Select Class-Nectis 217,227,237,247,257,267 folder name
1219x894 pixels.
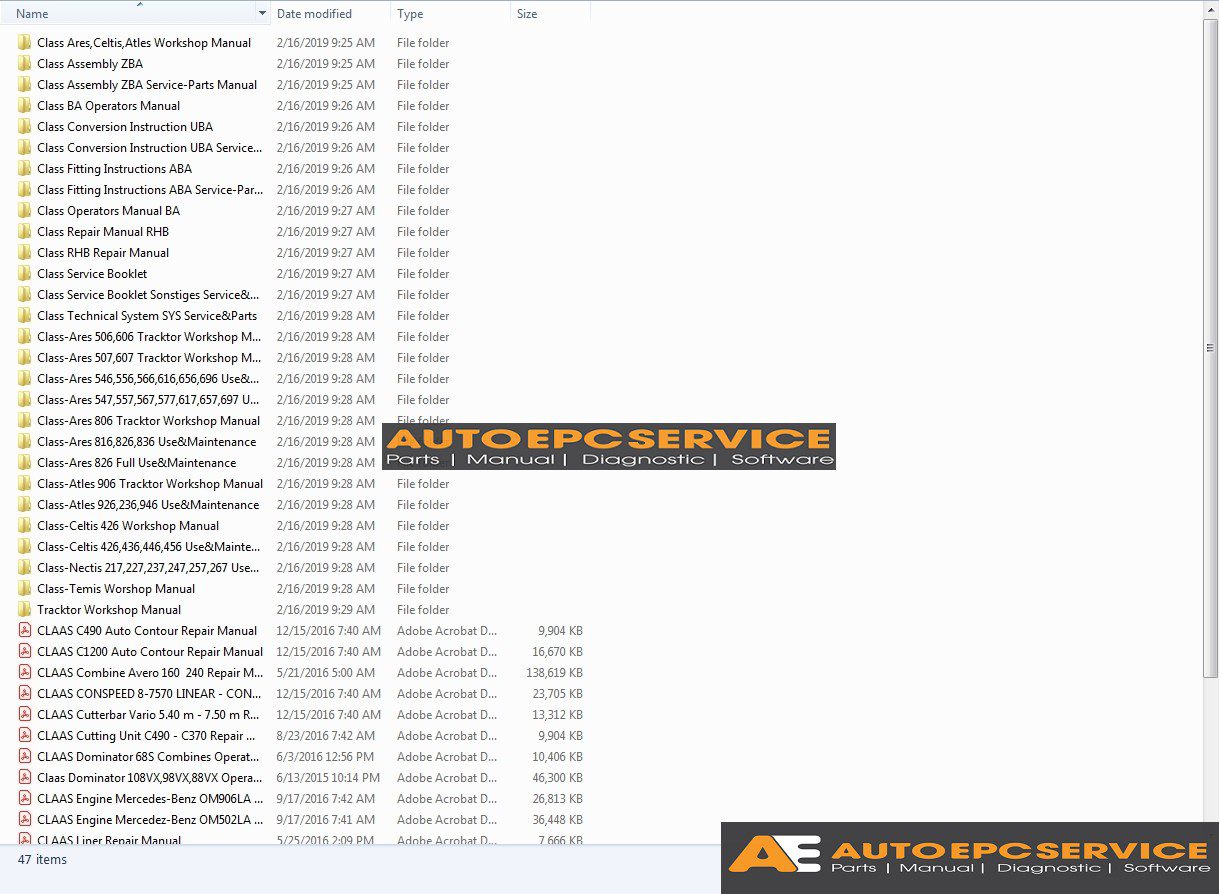point(148,568)
